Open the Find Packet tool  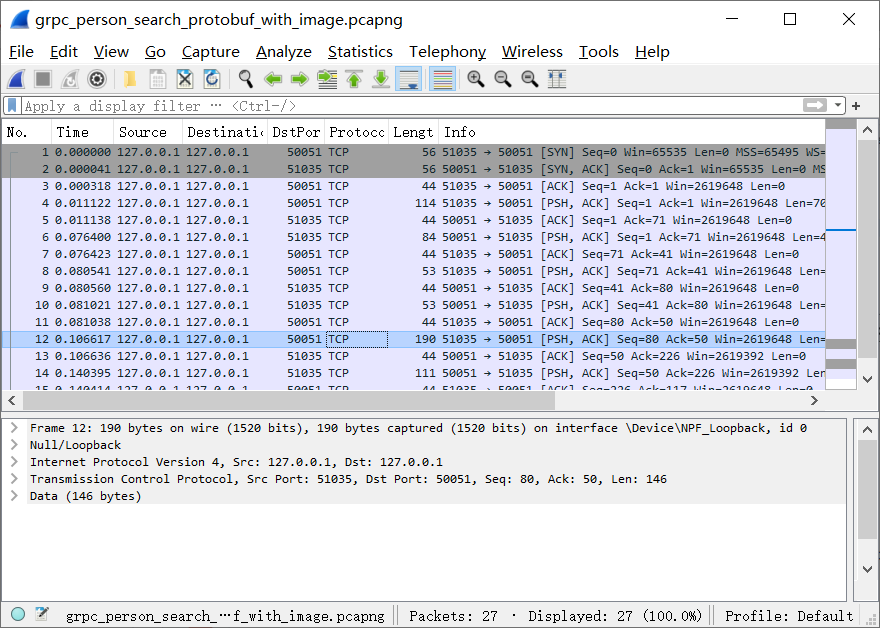point(245,79)
